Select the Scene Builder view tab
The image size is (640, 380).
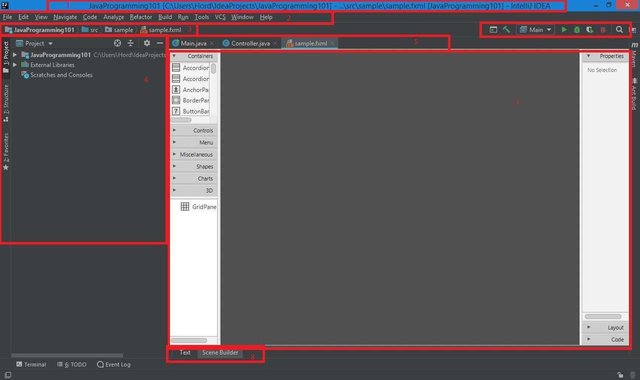(220, 352)
